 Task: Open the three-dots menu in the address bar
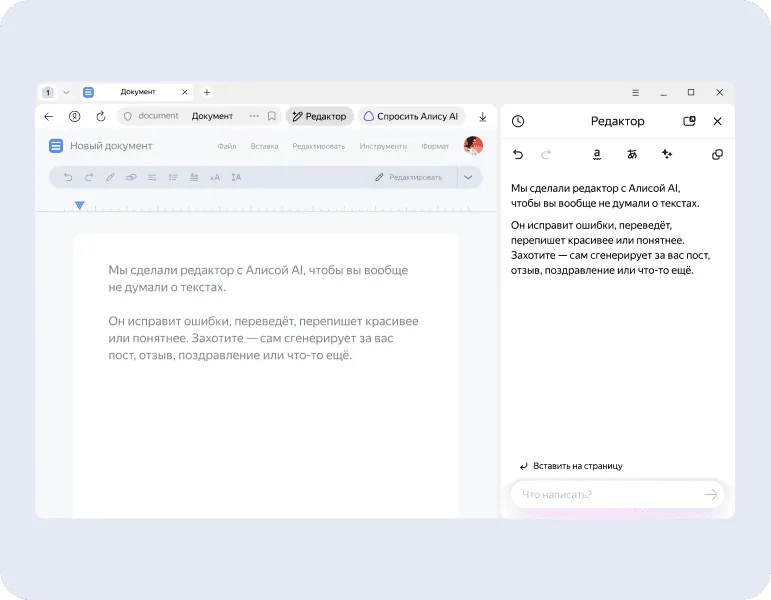point(254,116)
